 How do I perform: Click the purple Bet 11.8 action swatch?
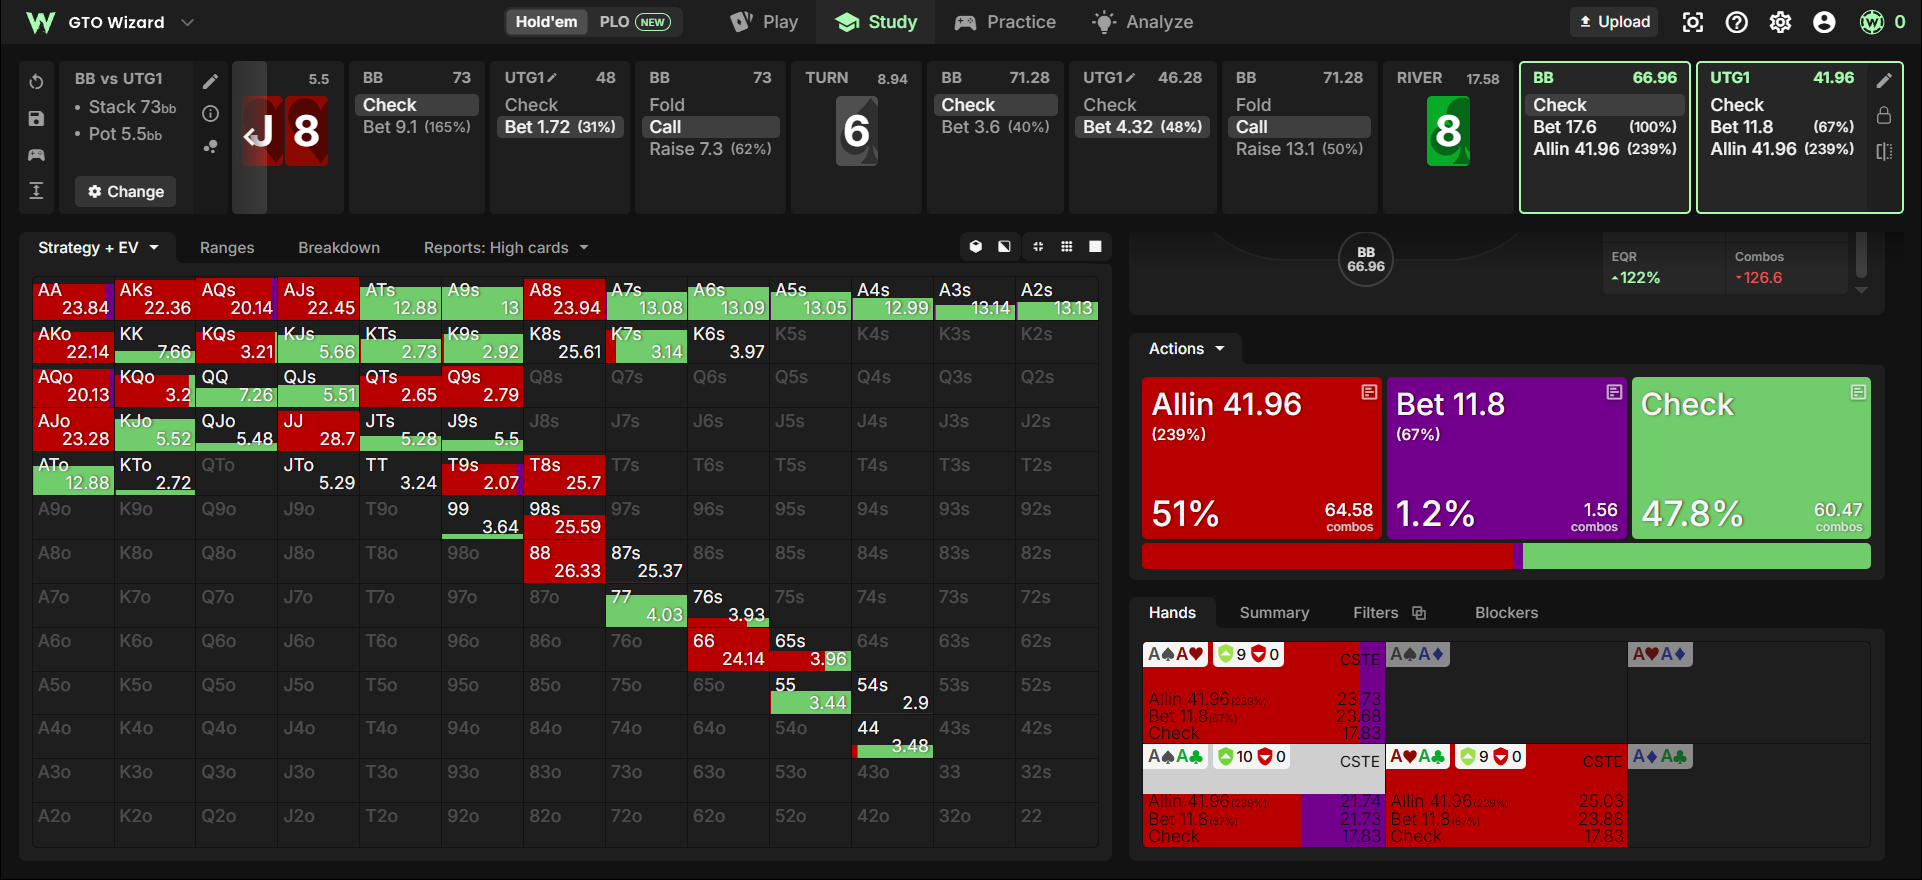pyautogui.click(x=1506, y=458)
